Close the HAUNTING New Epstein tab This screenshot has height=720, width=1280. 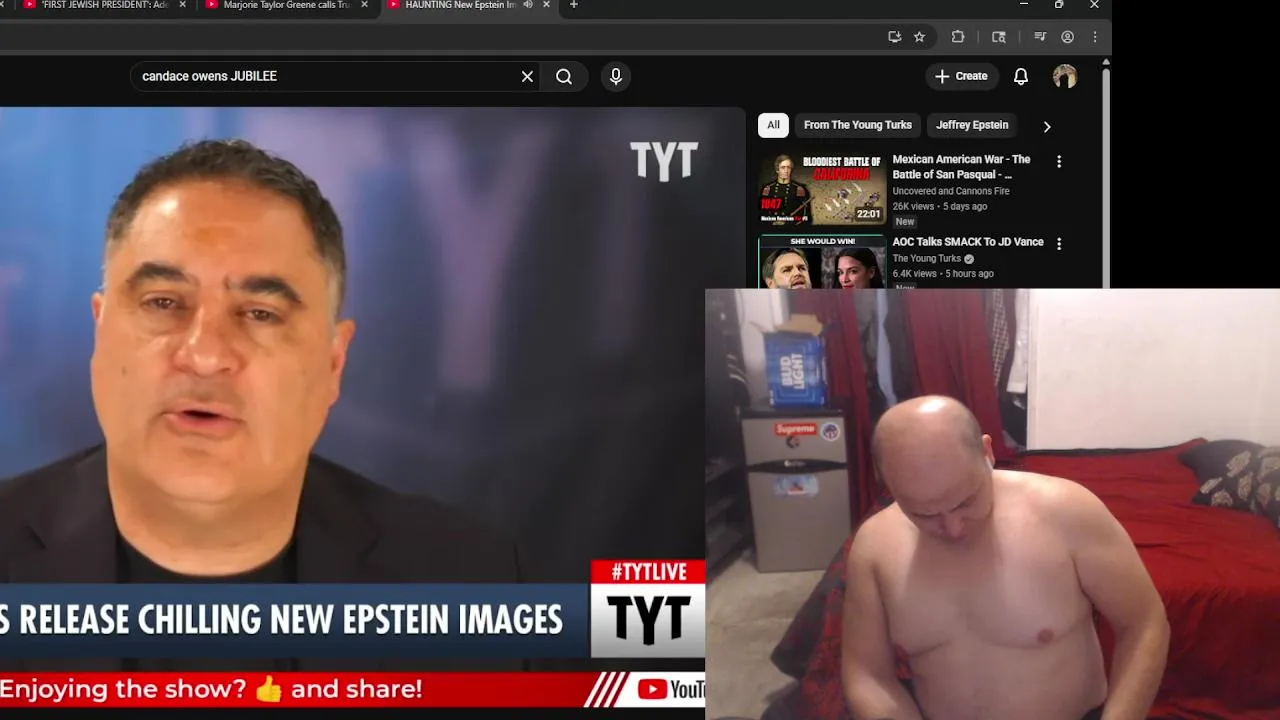[x=546, y=5]
